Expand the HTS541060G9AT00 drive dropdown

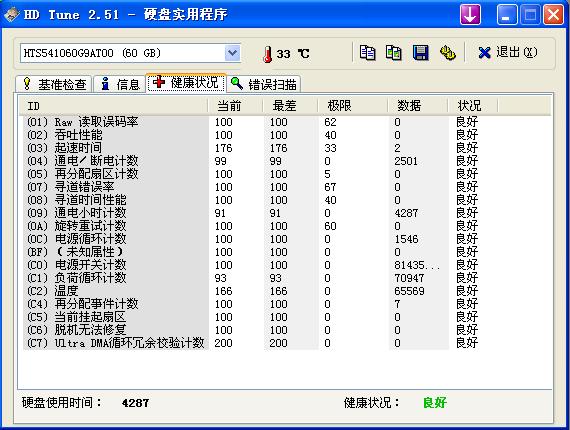coord(232,53)
